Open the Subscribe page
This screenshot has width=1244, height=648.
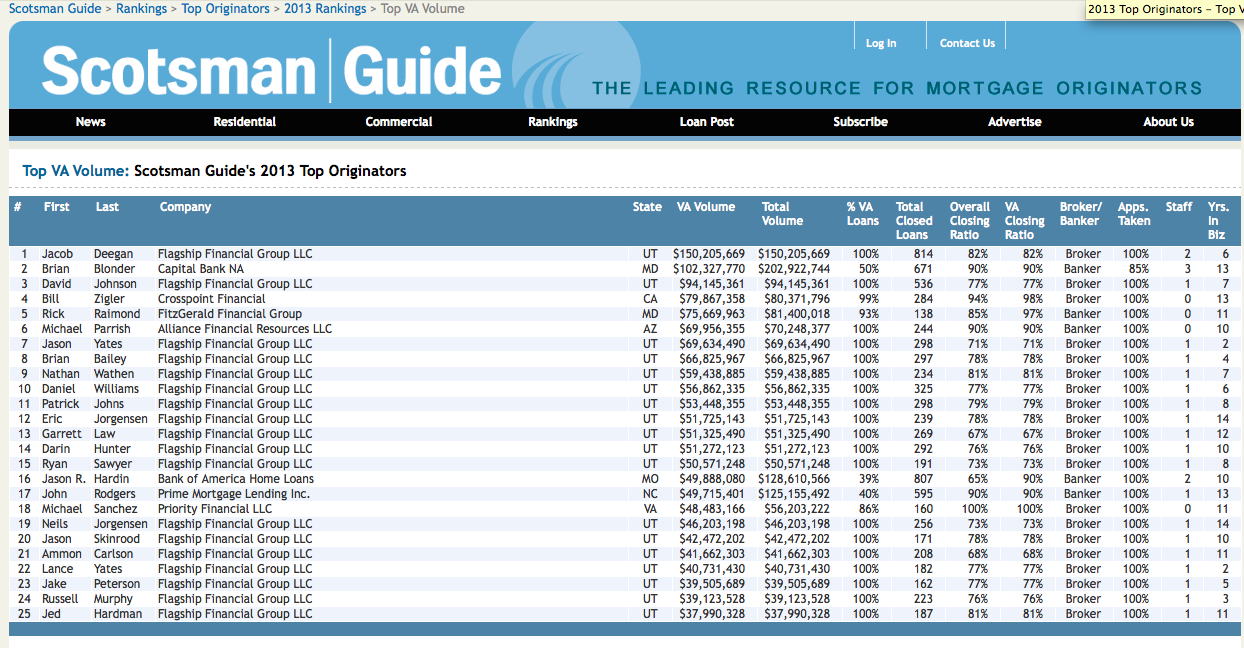point(860,122)
